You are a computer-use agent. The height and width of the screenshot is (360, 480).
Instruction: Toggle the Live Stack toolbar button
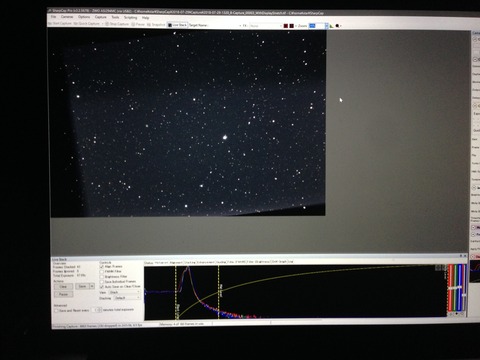[177, 25]
